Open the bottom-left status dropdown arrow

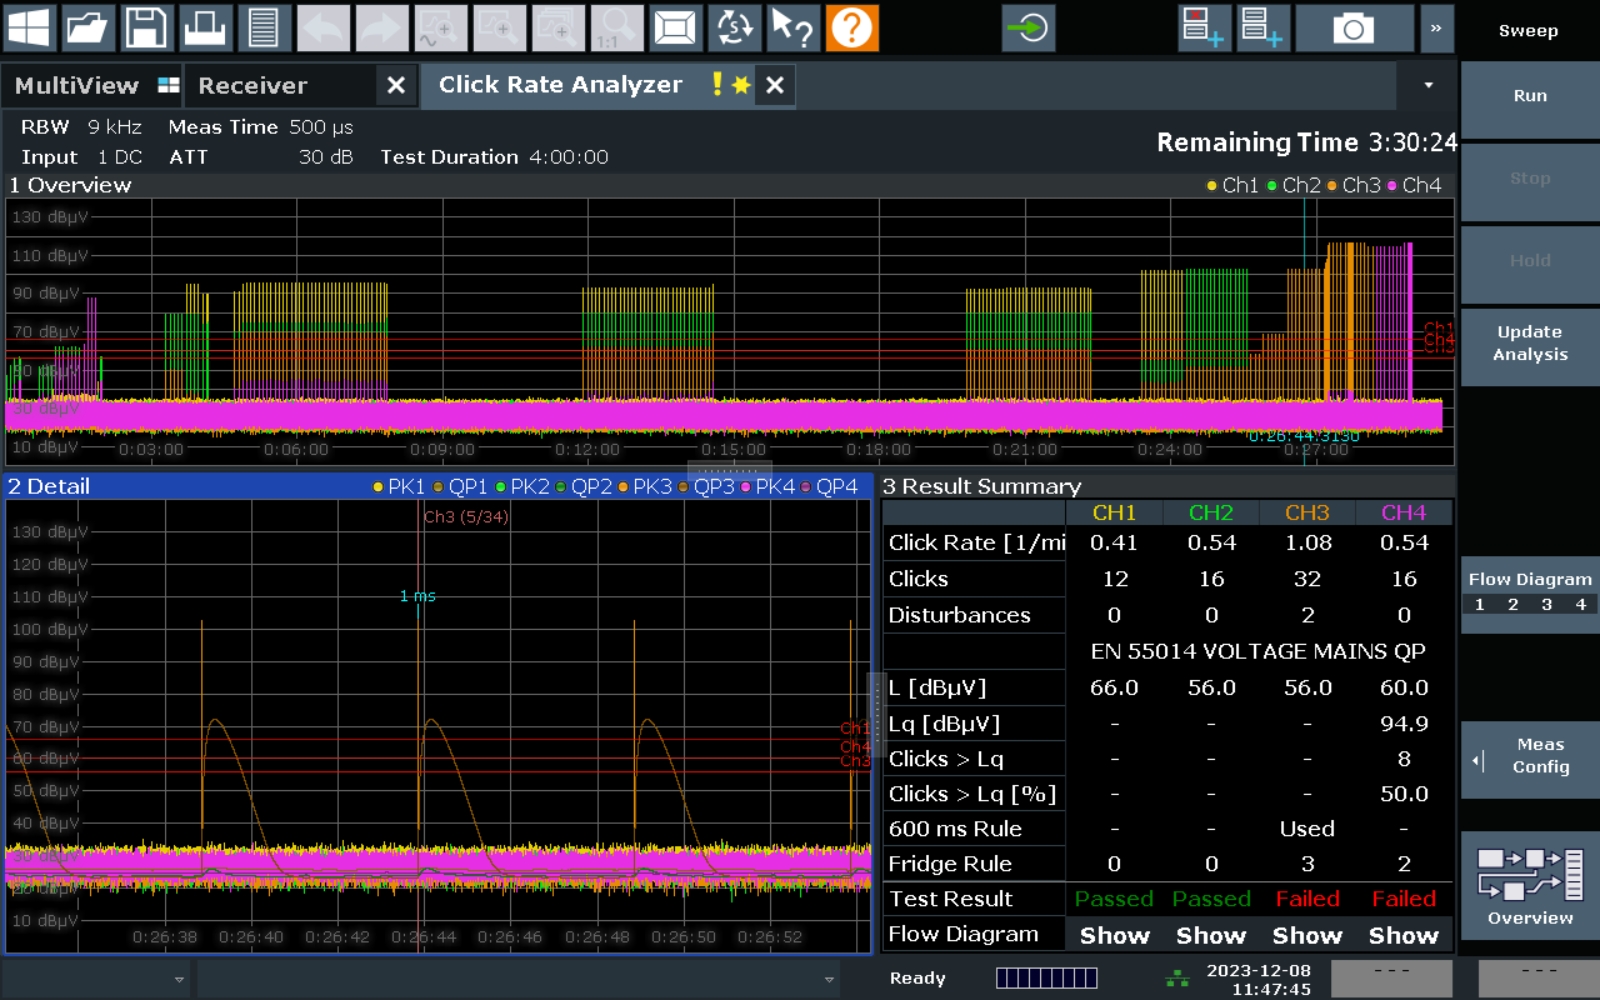179,979
